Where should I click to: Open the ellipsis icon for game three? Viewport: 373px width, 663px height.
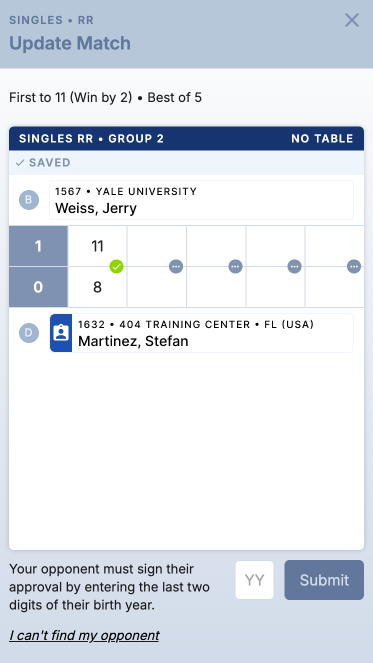[x=235, y=266]
